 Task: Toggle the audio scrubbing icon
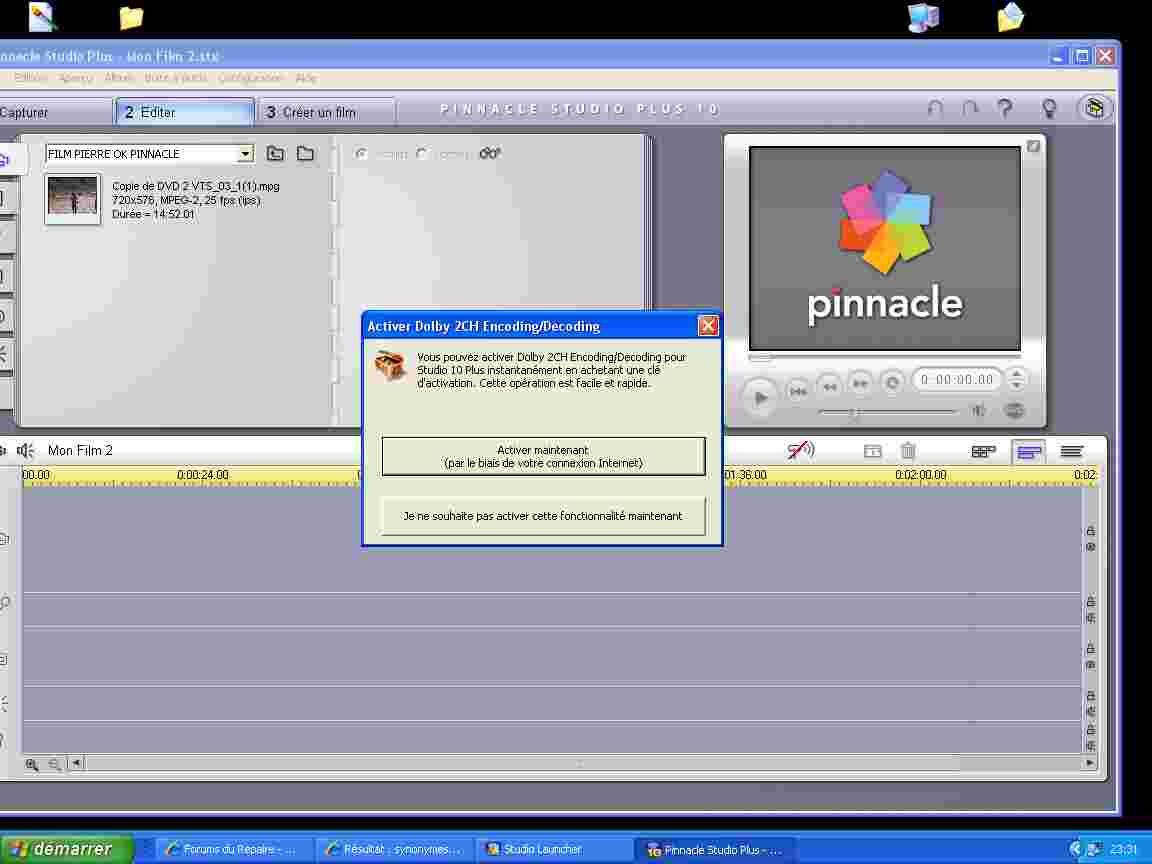tap(801, 450)
